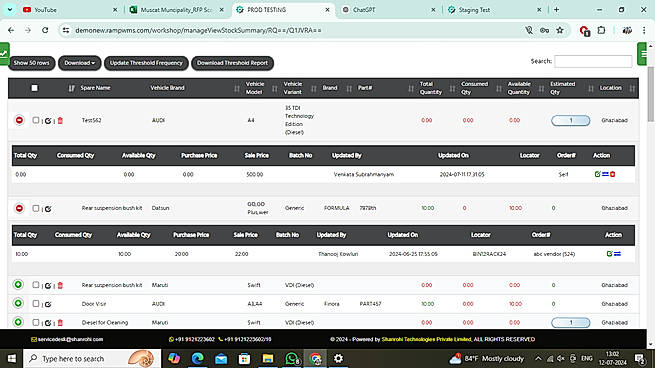Collapse the Test562 row details

coord(19,120)
